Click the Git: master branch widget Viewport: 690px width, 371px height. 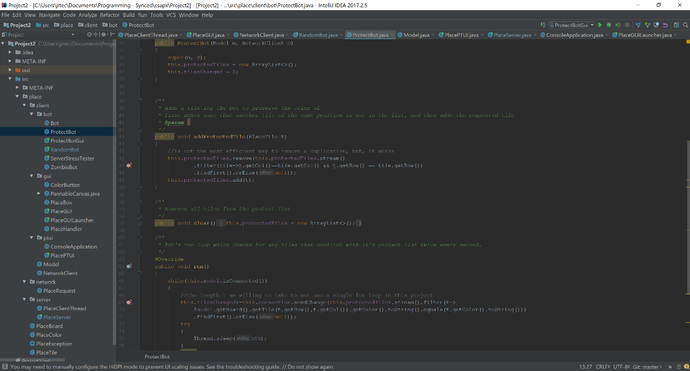point(647,367)
